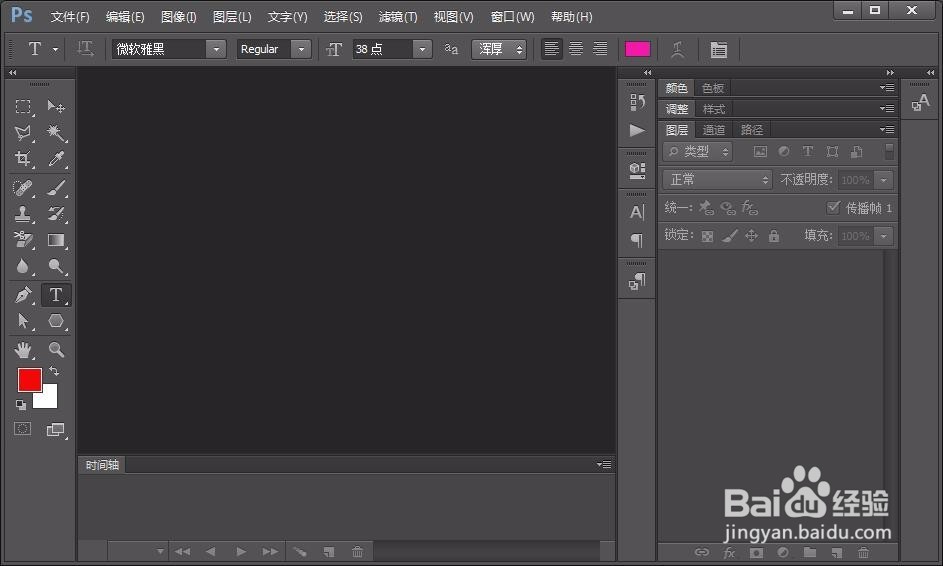This screenshot has height=566, width=943.
Task: Select the Gradient tool
Action: (x=56, y=240)
